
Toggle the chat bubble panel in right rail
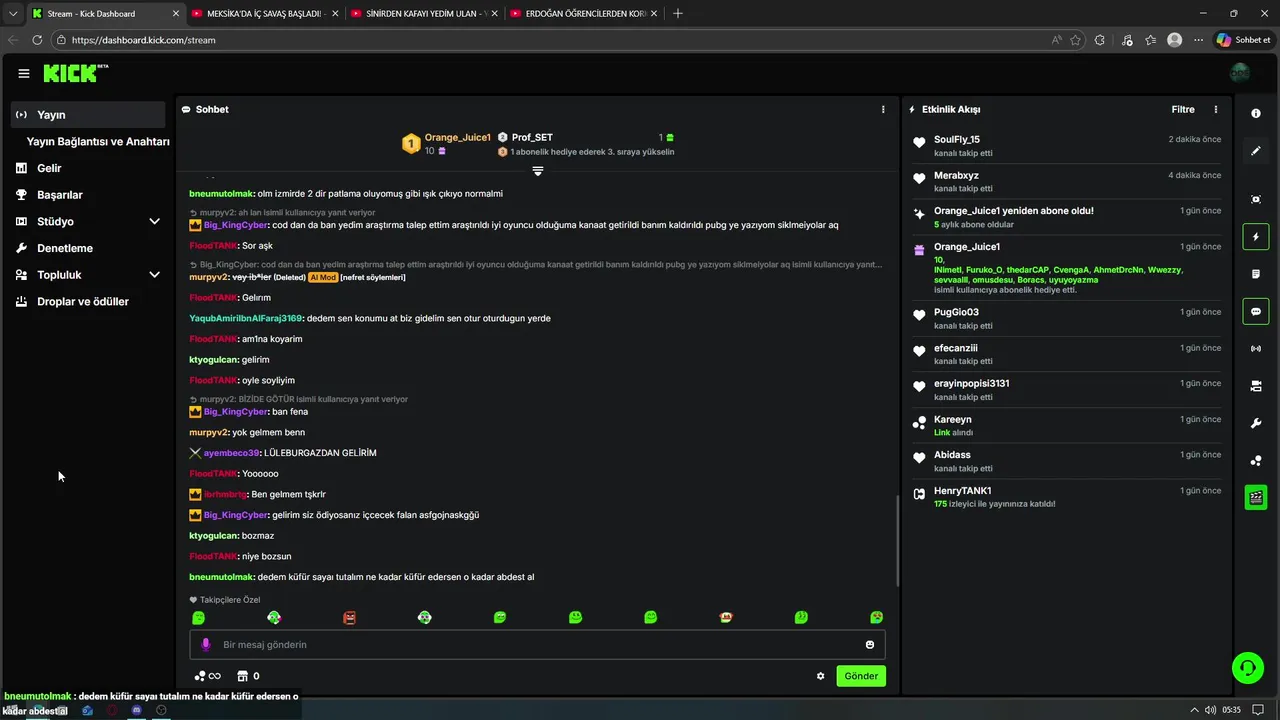(1256, 311)
